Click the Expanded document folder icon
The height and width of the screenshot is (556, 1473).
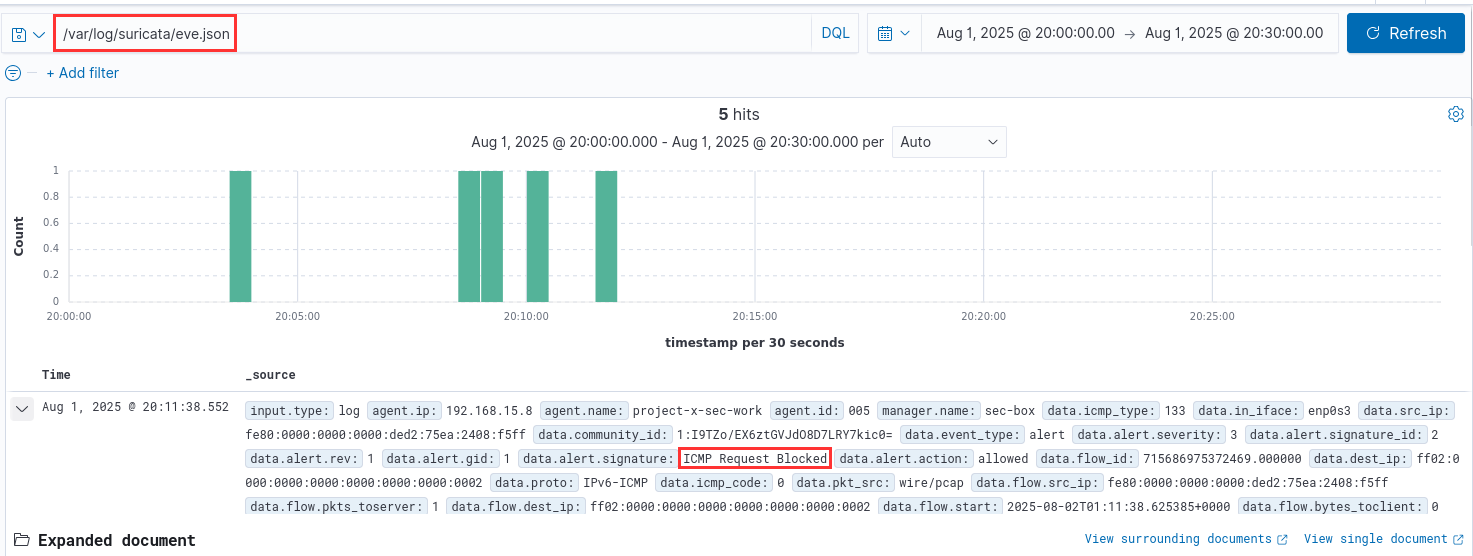(x=21, y=540)
